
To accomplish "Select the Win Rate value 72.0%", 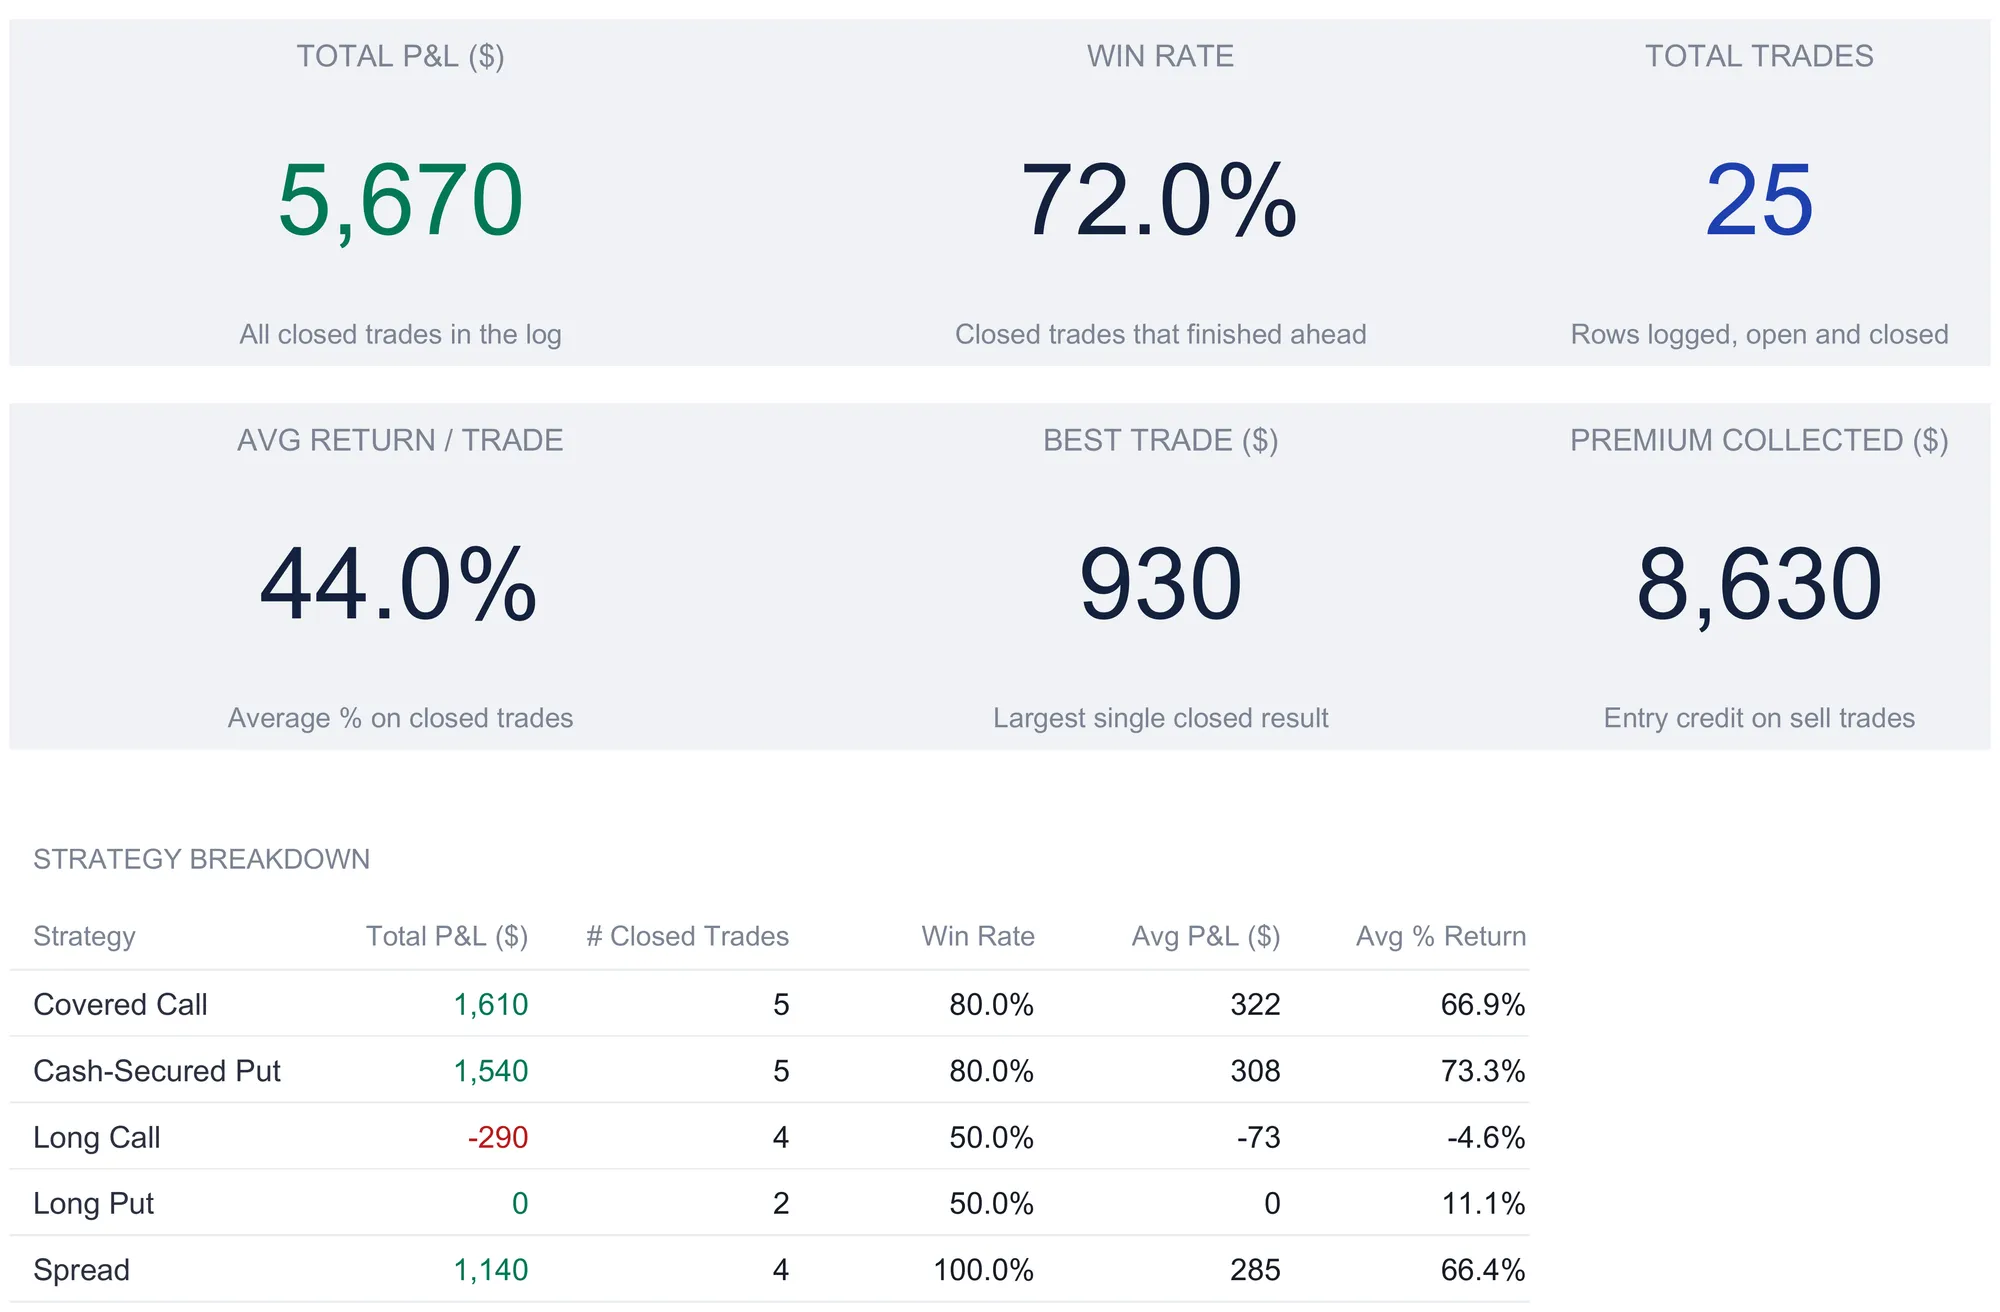I will (1159, 201).
